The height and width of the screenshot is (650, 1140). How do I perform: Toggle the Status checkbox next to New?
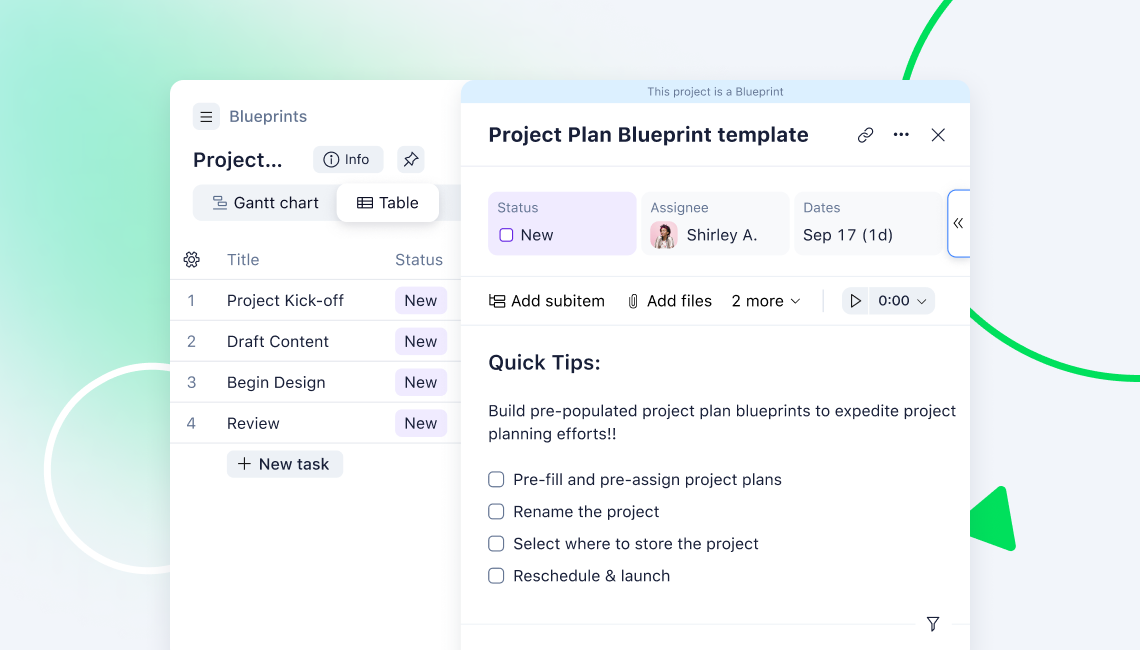[x=506, y=234]
